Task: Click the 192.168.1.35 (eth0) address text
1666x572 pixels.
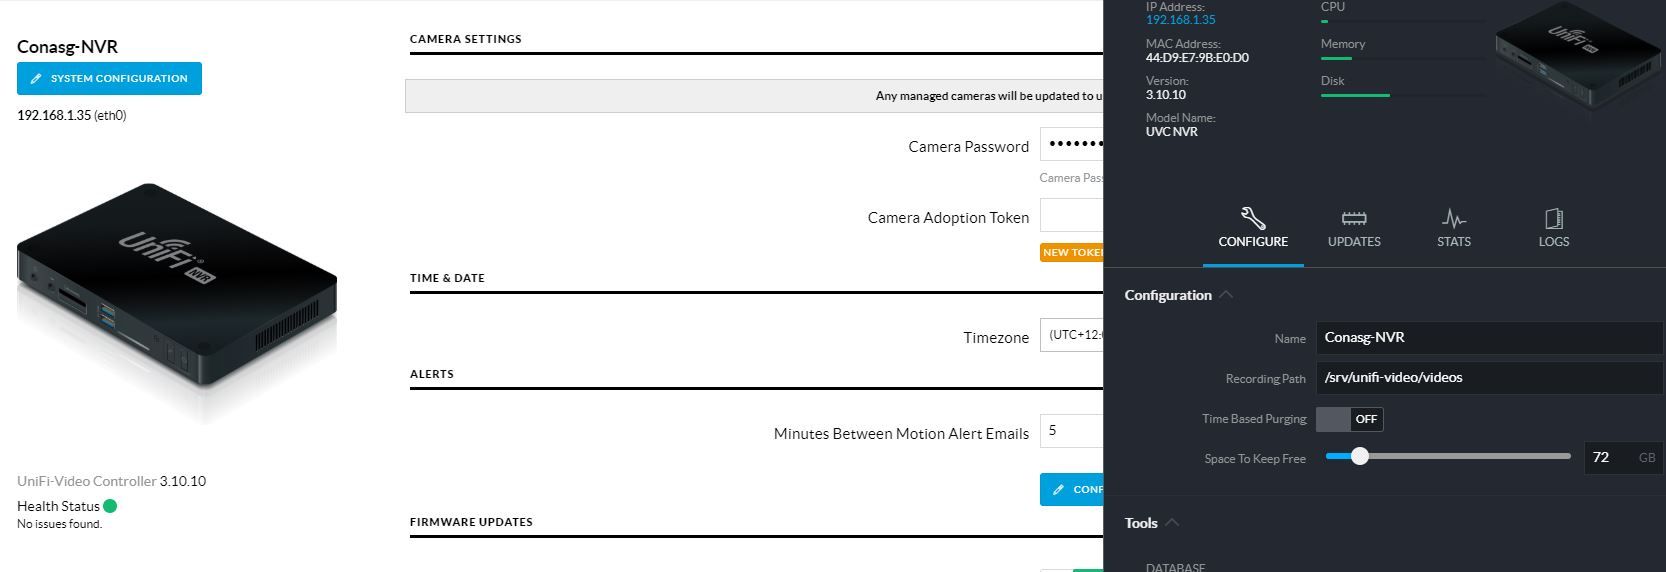Action: [71, 115]
